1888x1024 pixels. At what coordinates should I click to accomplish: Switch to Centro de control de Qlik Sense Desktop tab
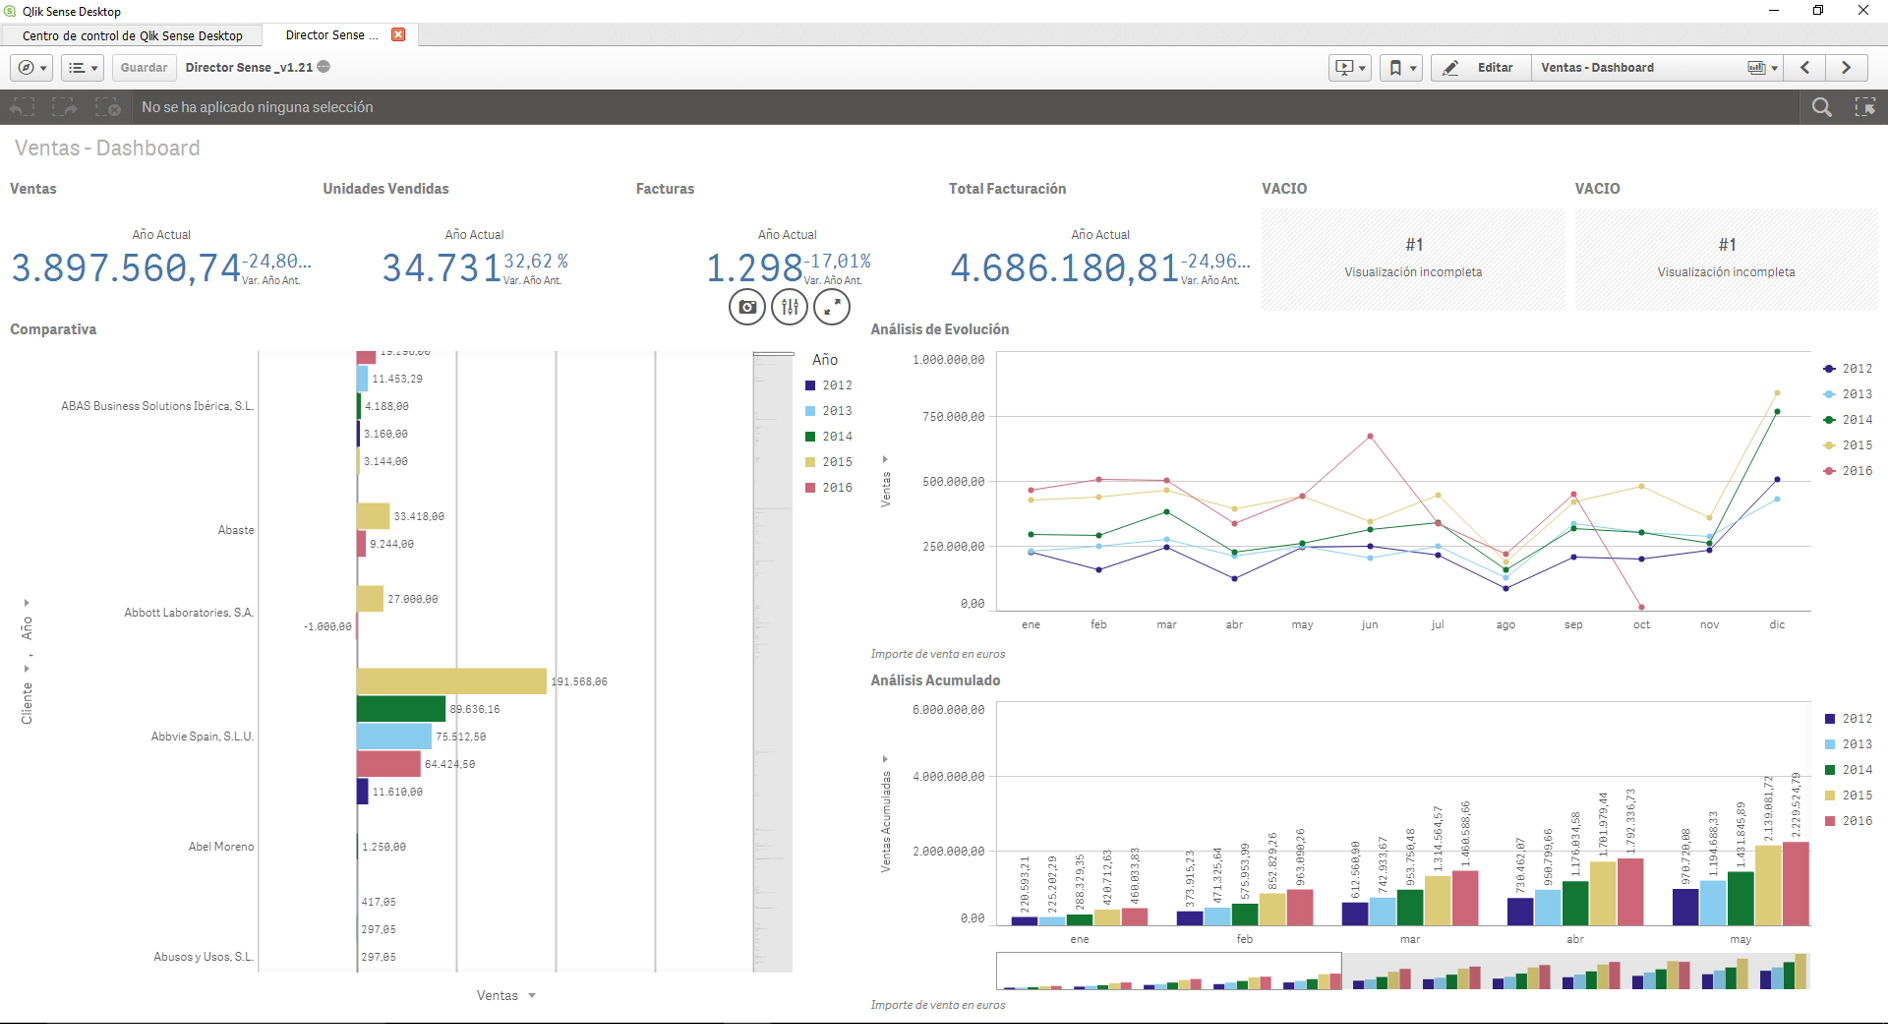point(132,35)
